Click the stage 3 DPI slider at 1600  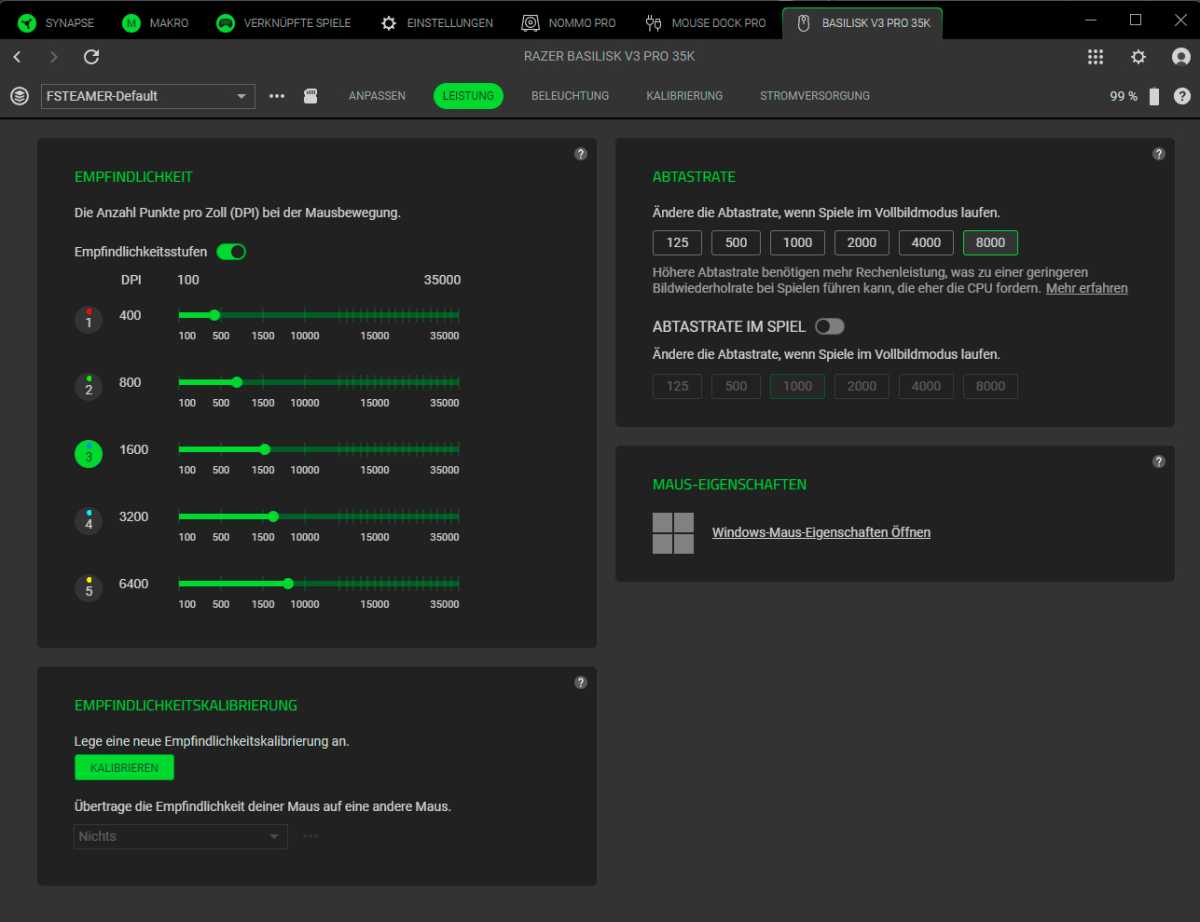pos(264,449)
